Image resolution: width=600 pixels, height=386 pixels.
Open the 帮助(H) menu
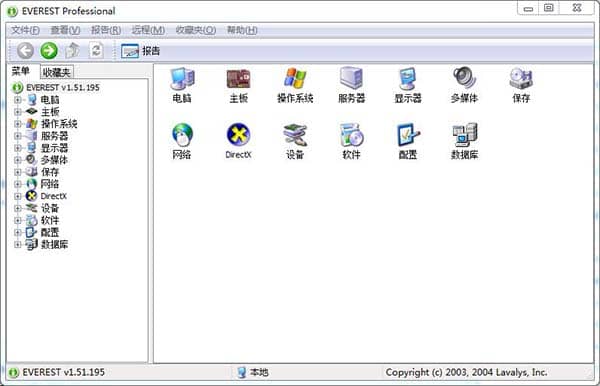point(242,30)
